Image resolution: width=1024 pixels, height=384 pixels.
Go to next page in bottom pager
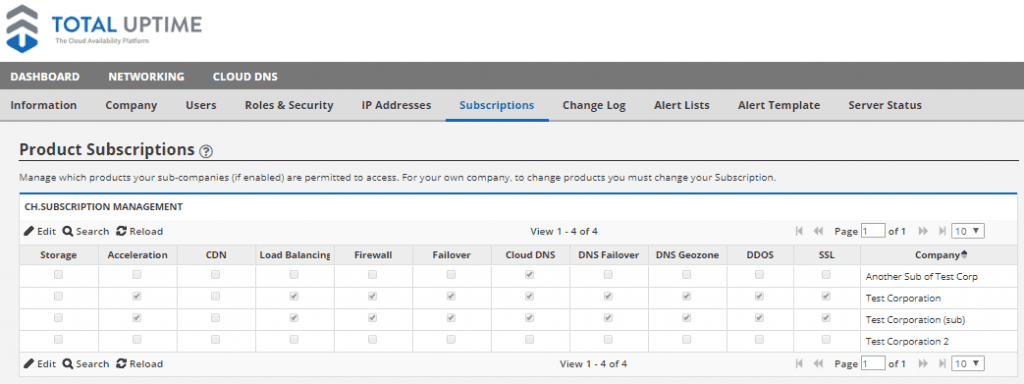[x=923, y=364]
